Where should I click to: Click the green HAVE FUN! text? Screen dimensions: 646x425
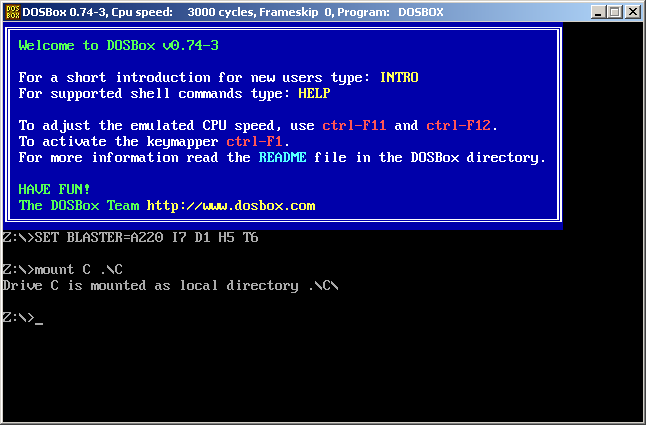[54, 189]
